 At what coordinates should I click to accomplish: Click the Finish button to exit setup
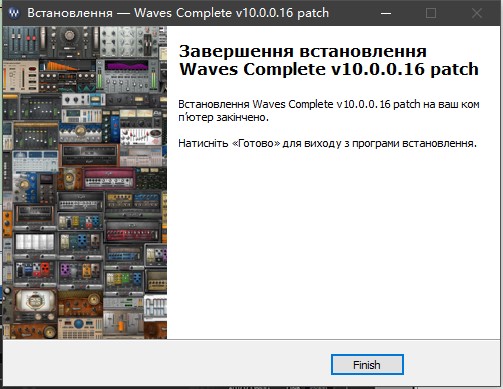pos(367,365)
